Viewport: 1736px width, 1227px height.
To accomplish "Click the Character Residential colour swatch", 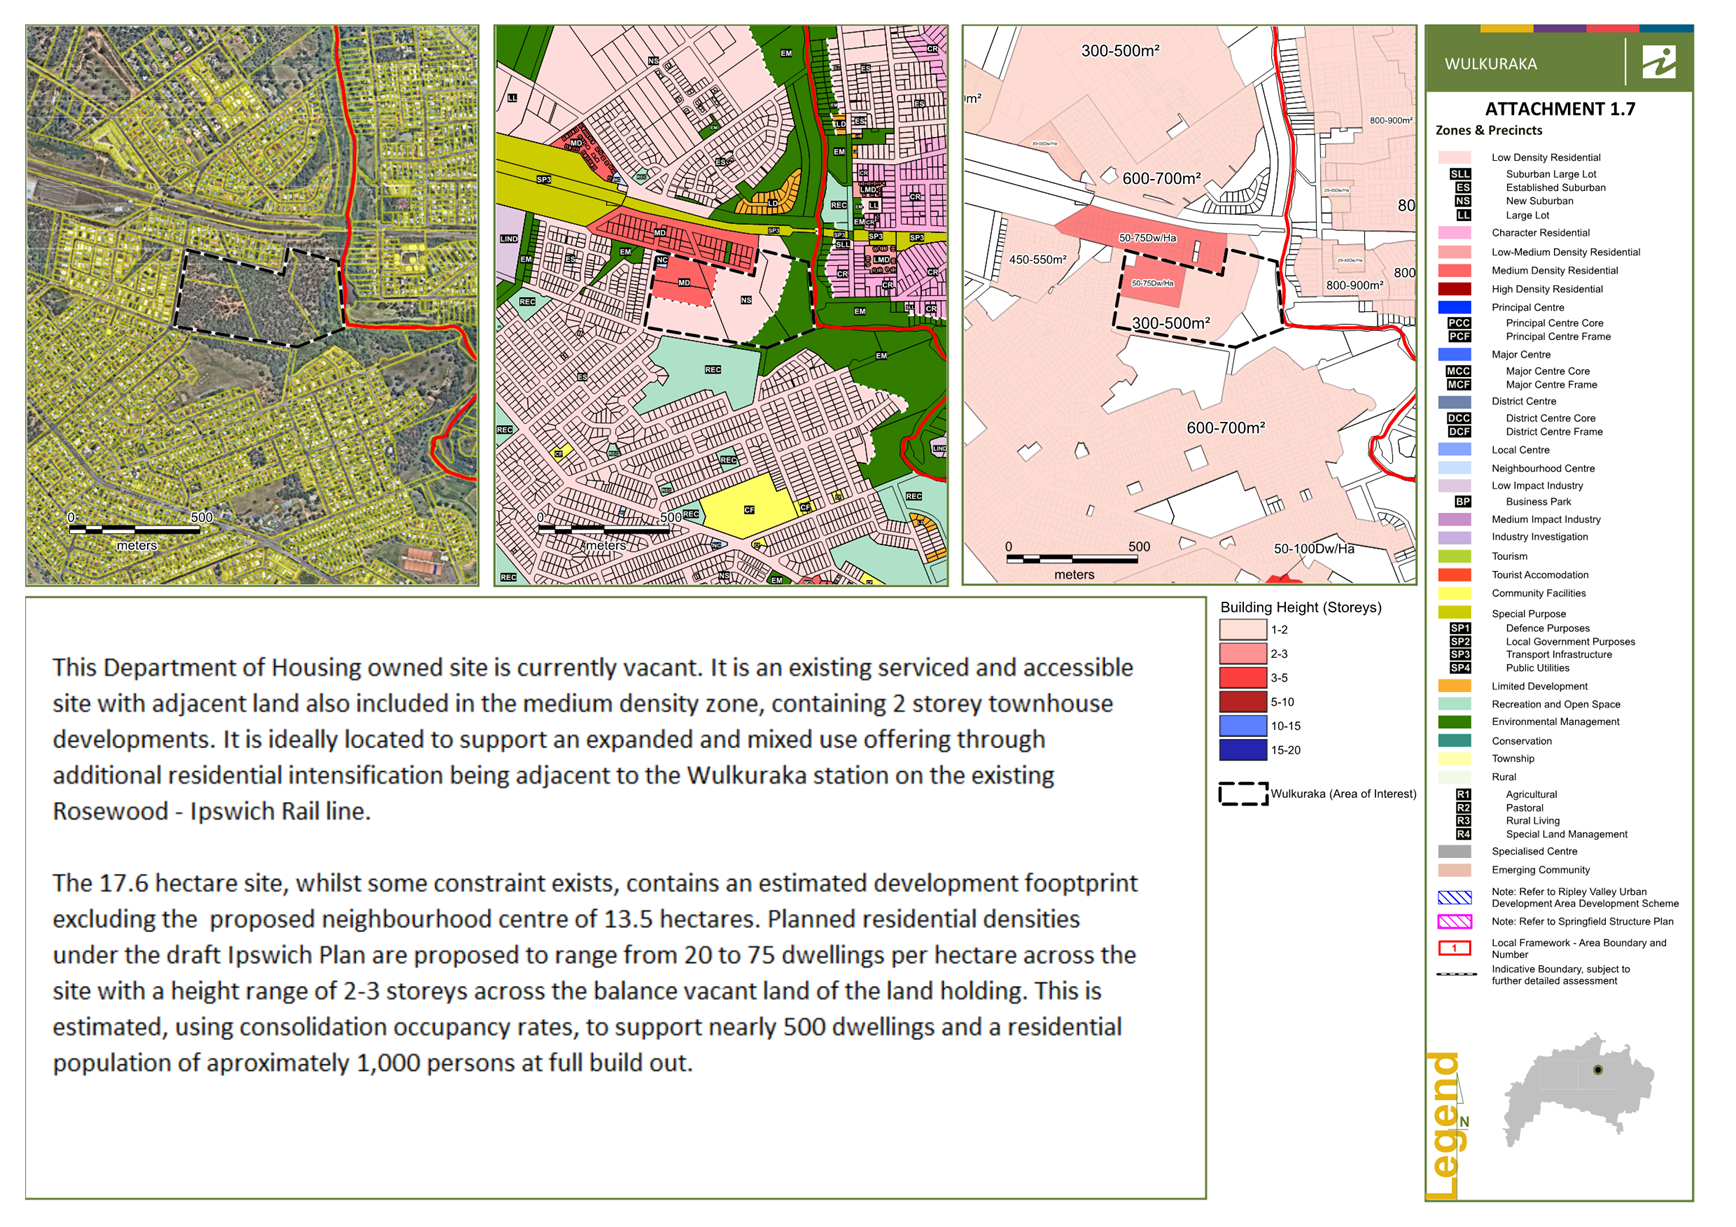I will tap(1454, 233).
